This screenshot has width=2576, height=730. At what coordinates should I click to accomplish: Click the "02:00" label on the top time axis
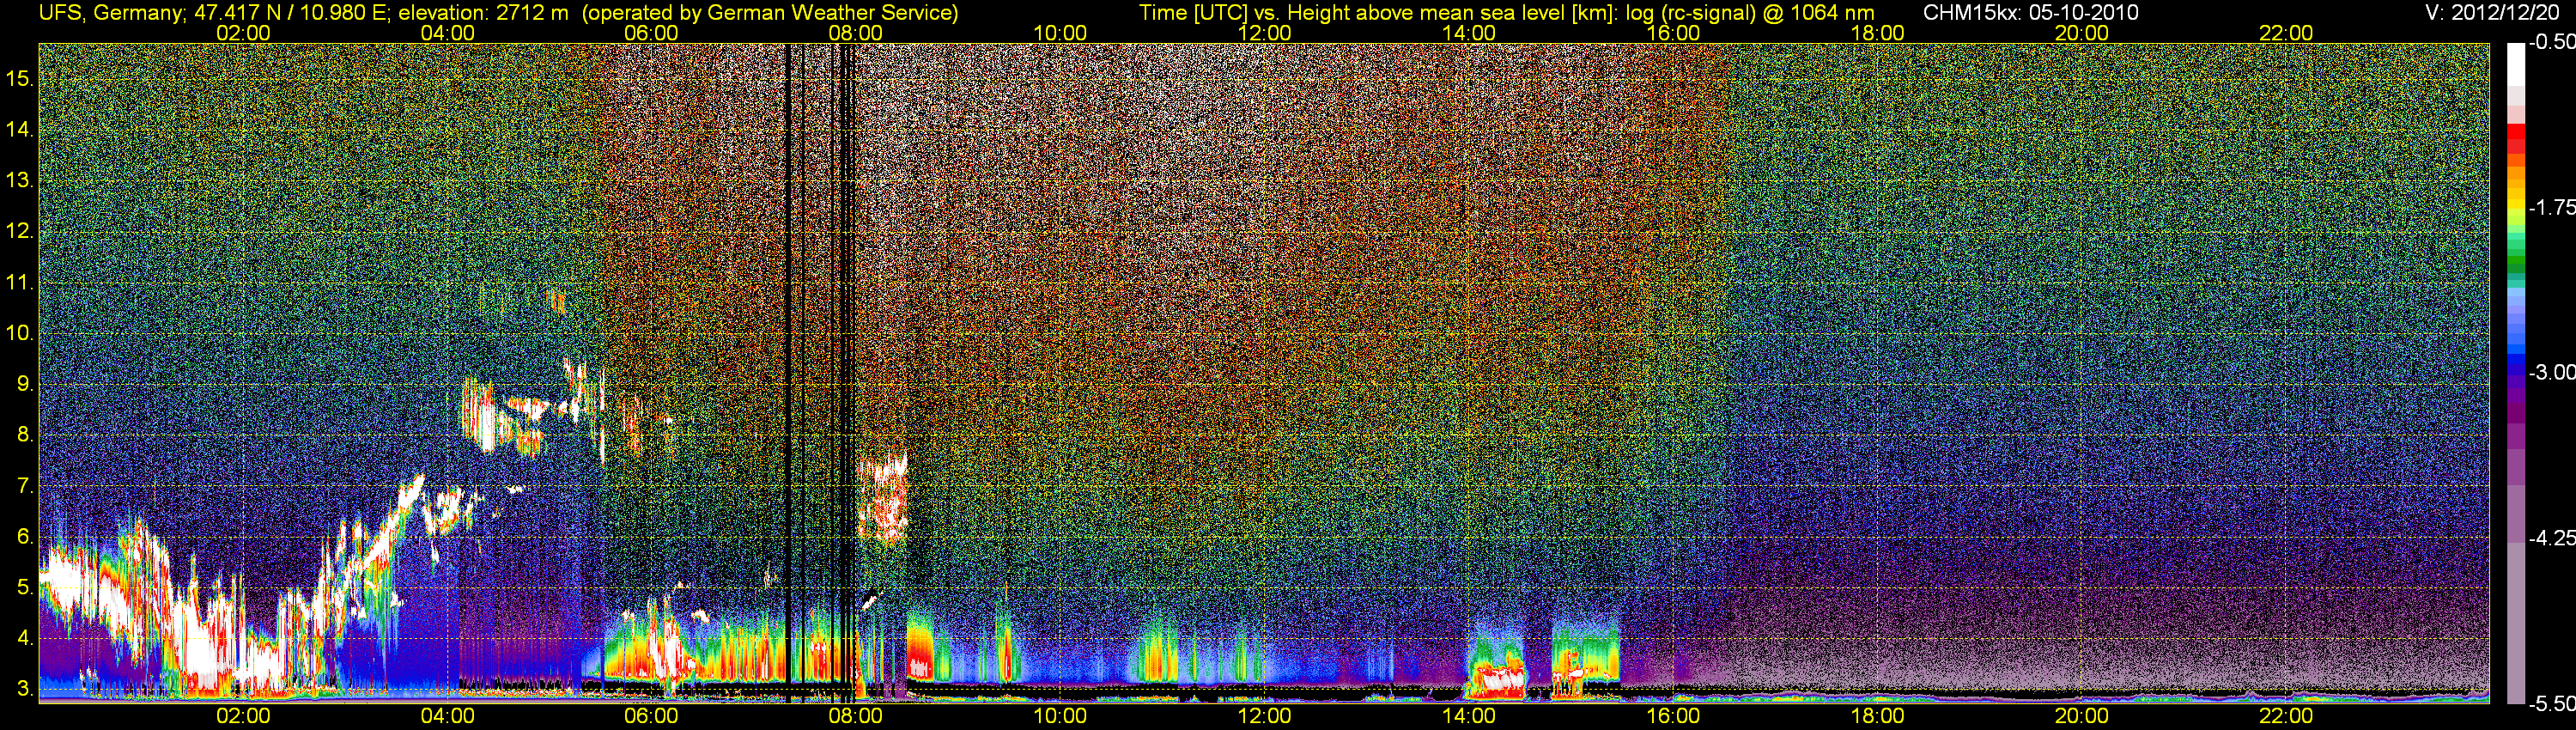(243, 33)
